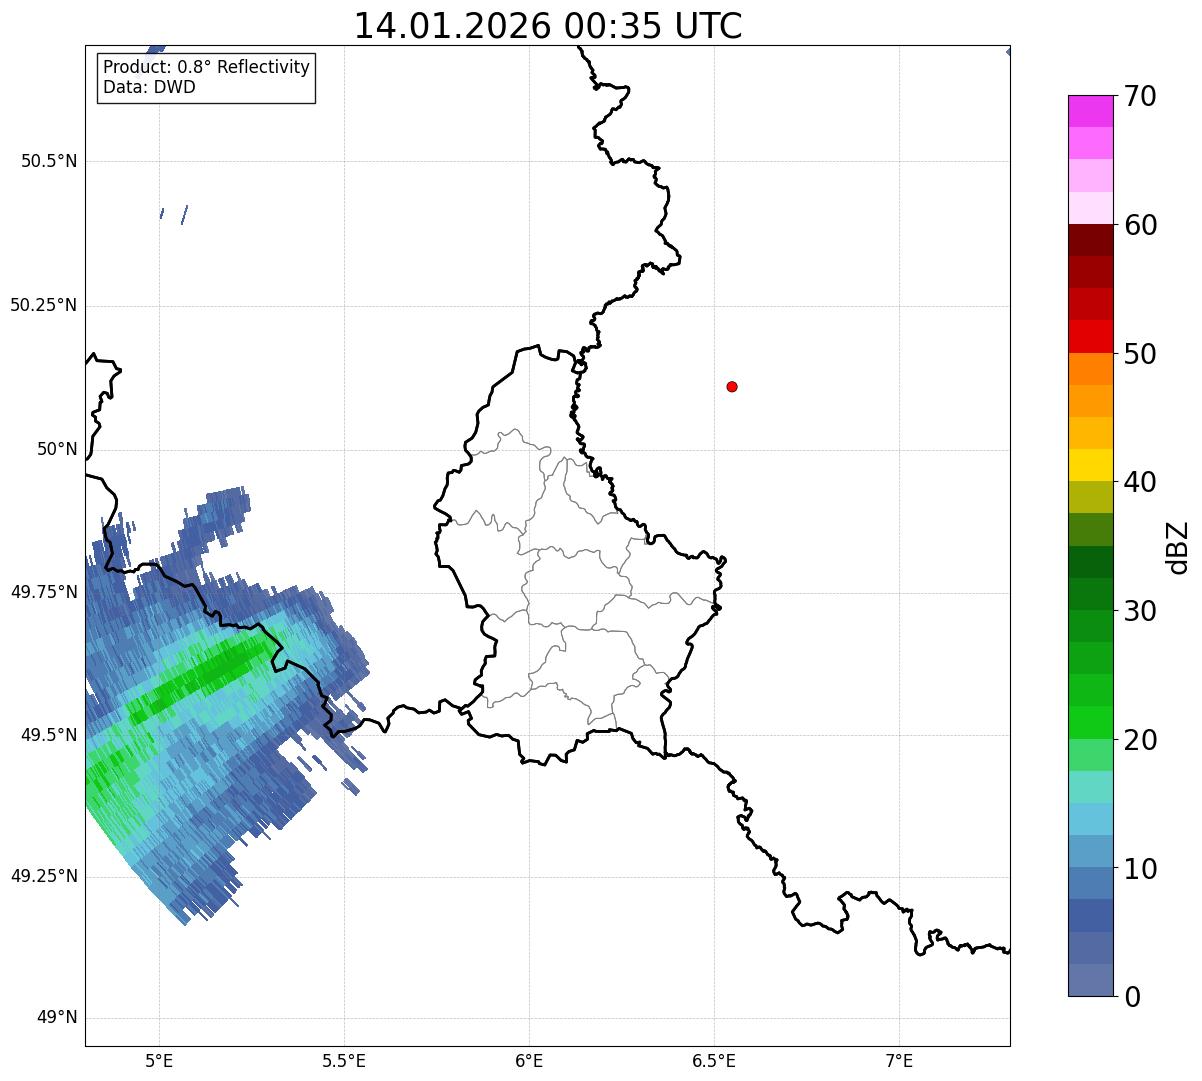Viewport: 1202px width, 1081px height.
Task: Click the '50.5°N' latitude label
Action: point(49,161)
